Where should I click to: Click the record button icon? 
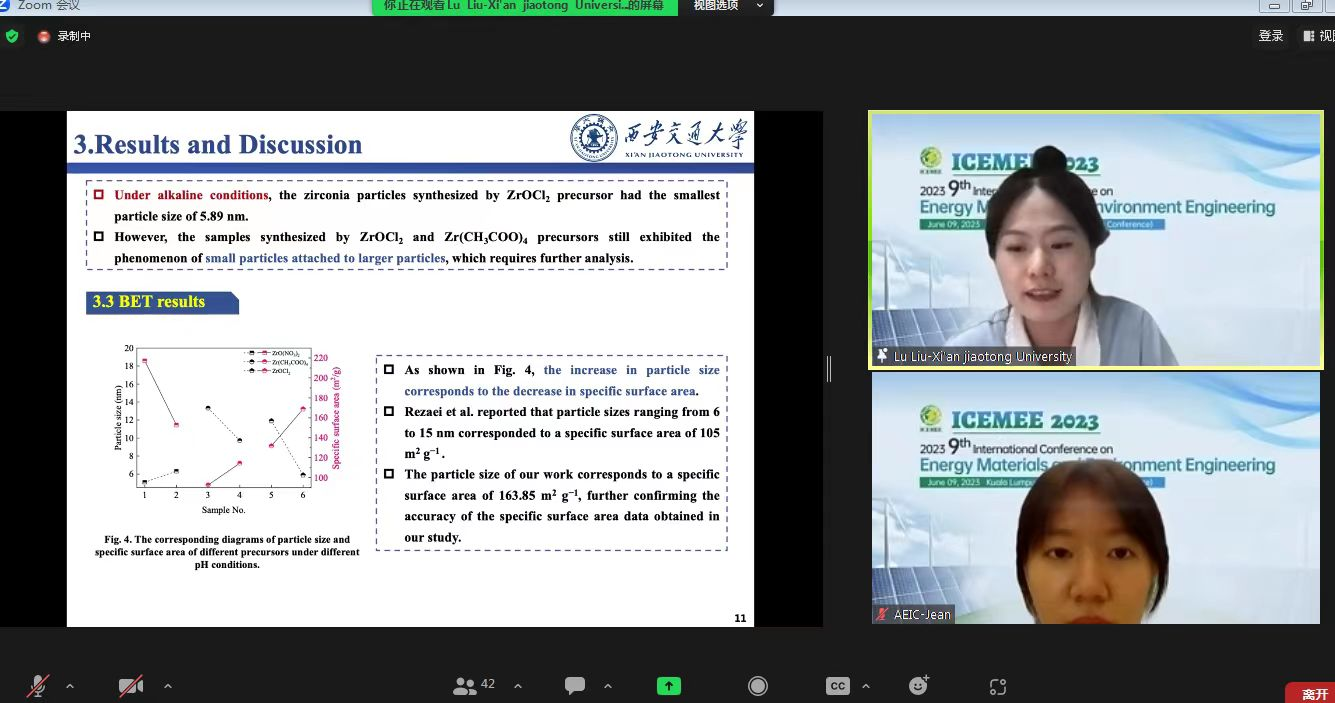[758, 686]
